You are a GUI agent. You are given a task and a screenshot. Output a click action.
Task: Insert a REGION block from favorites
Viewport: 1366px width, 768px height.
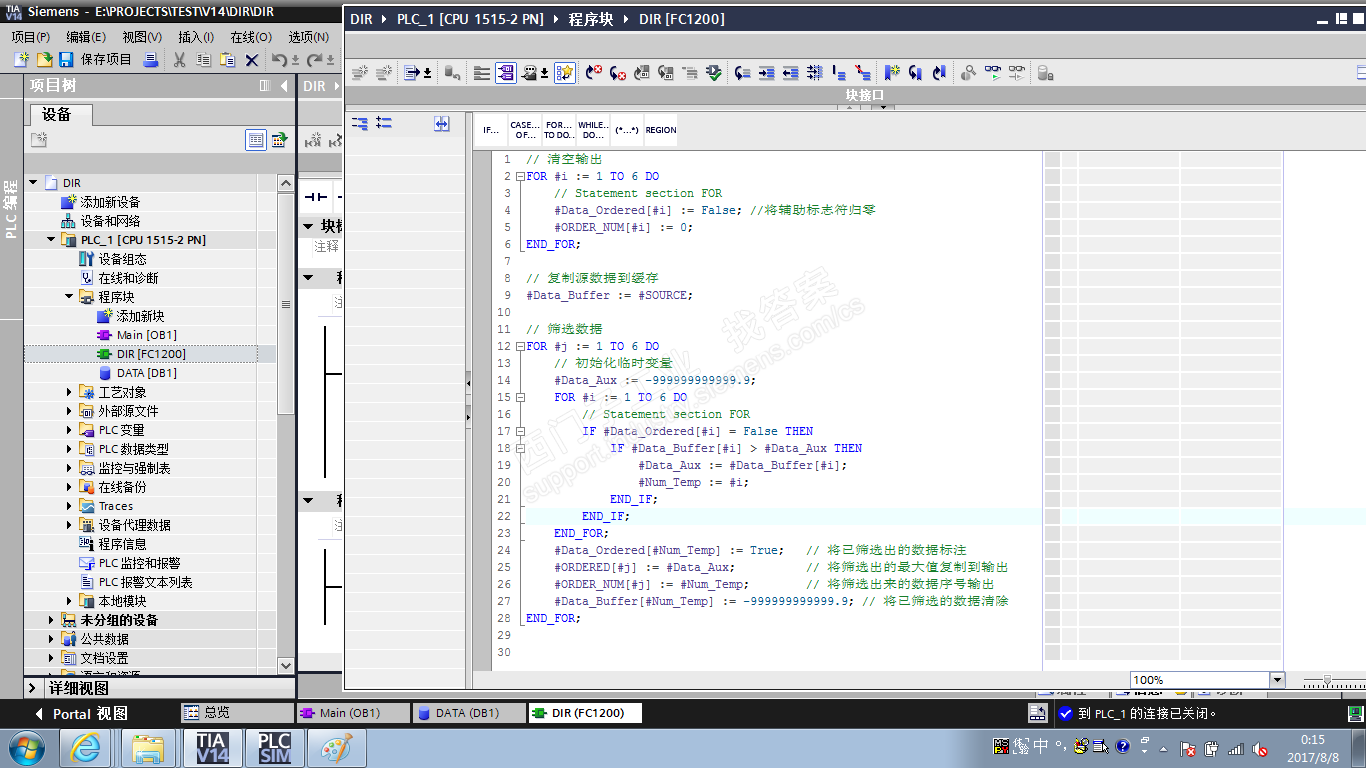[x=660, y=130]
